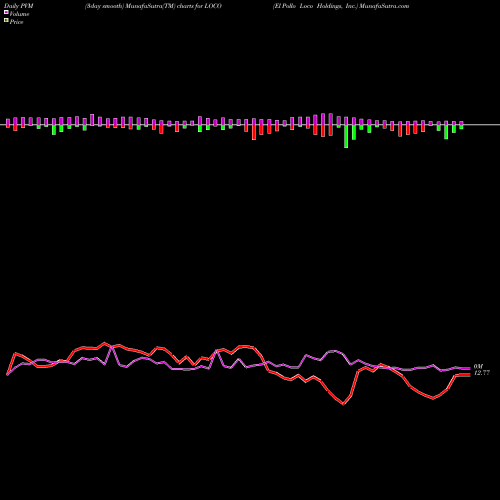Click the red-green Price legend swatch

click(6, 21)
